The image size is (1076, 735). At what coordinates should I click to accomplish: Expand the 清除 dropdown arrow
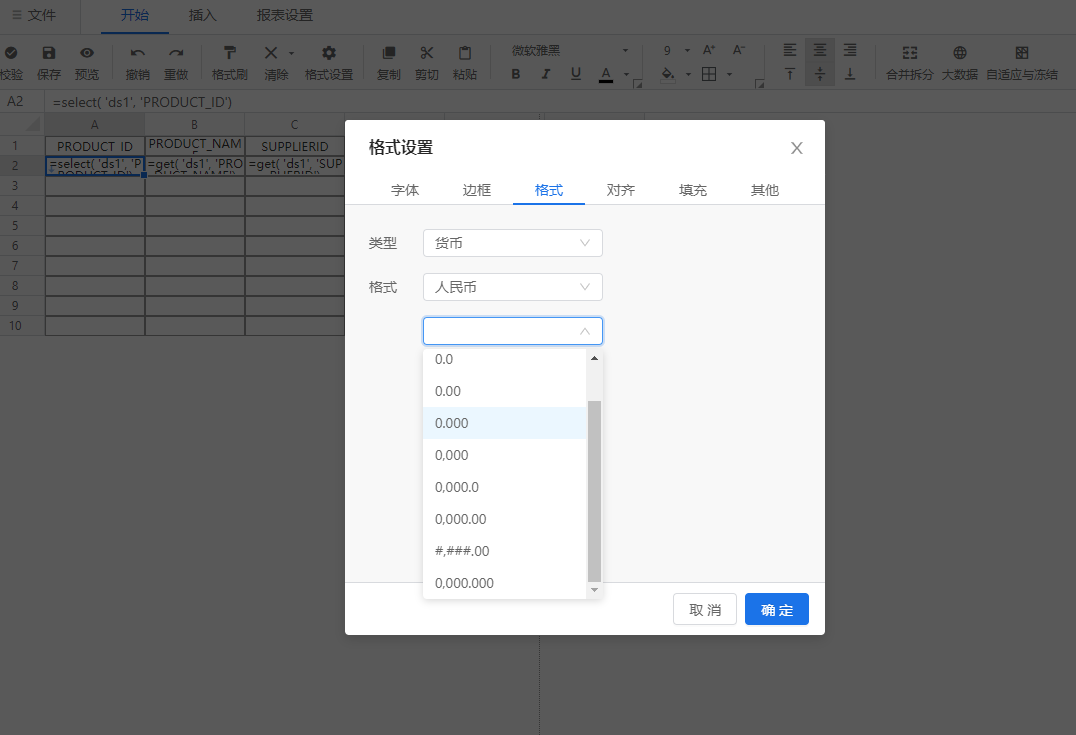tap(291, 54)
